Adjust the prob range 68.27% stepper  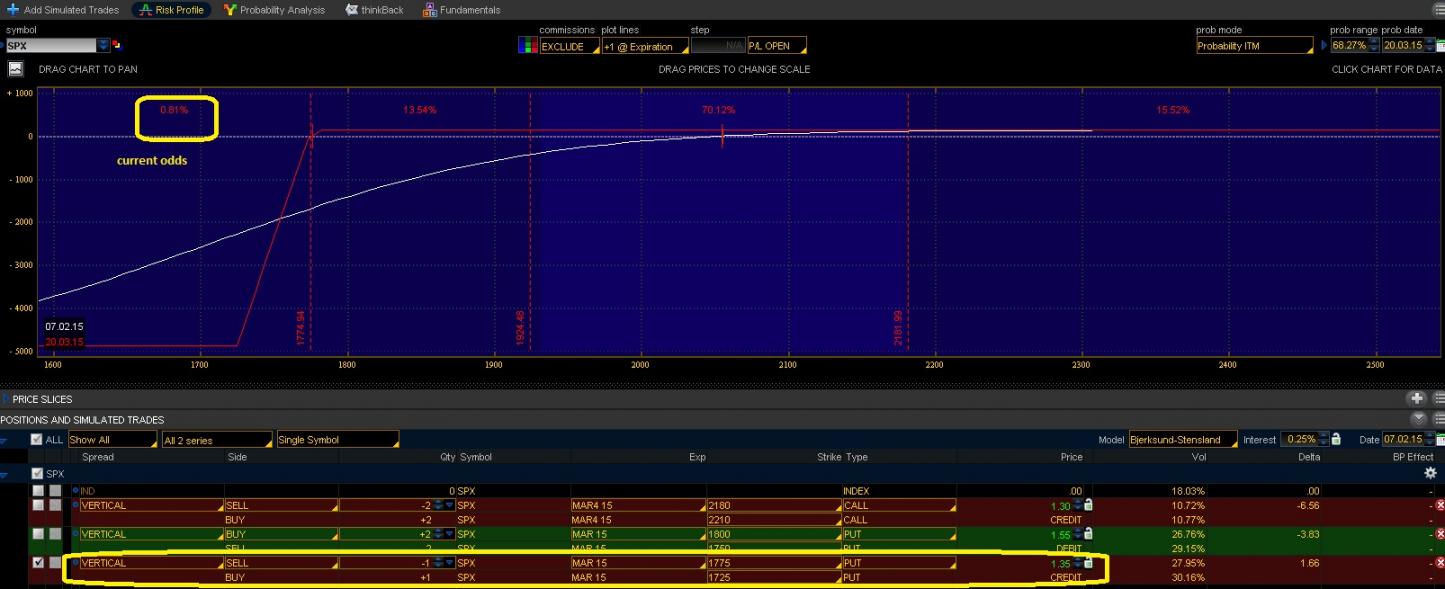(x=1374, y=46)
